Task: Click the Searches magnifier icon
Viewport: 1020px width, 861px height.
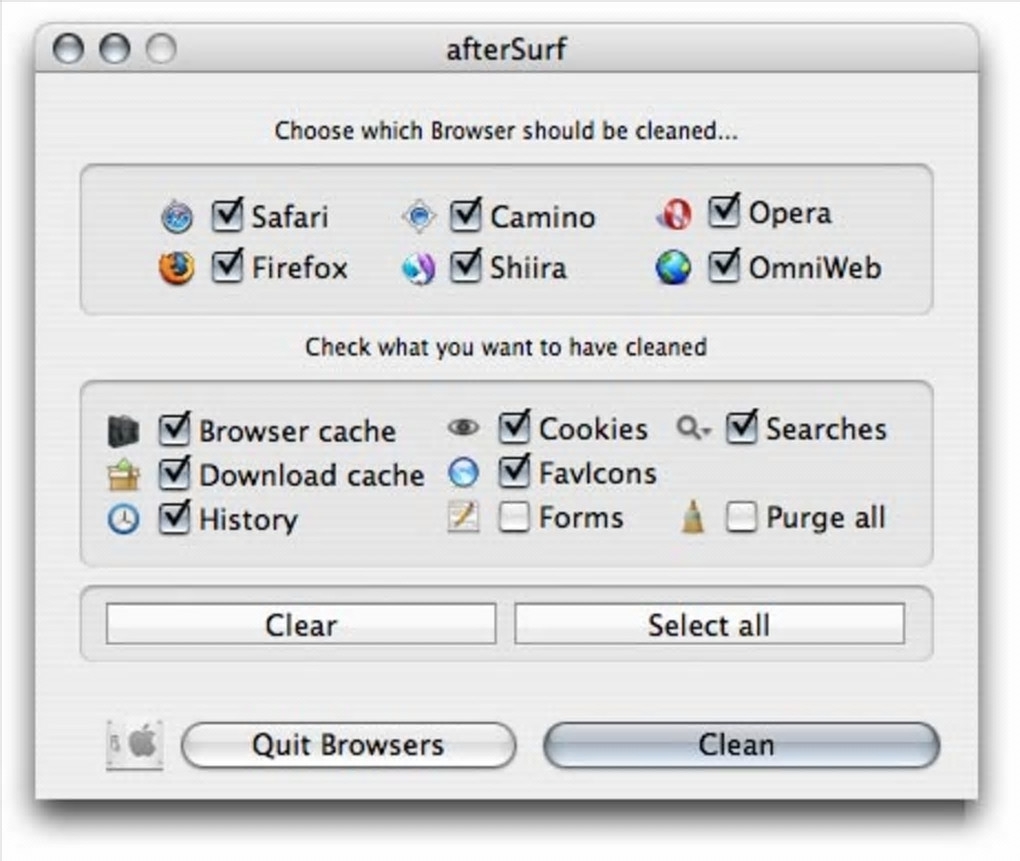Action: pos(693,428)
